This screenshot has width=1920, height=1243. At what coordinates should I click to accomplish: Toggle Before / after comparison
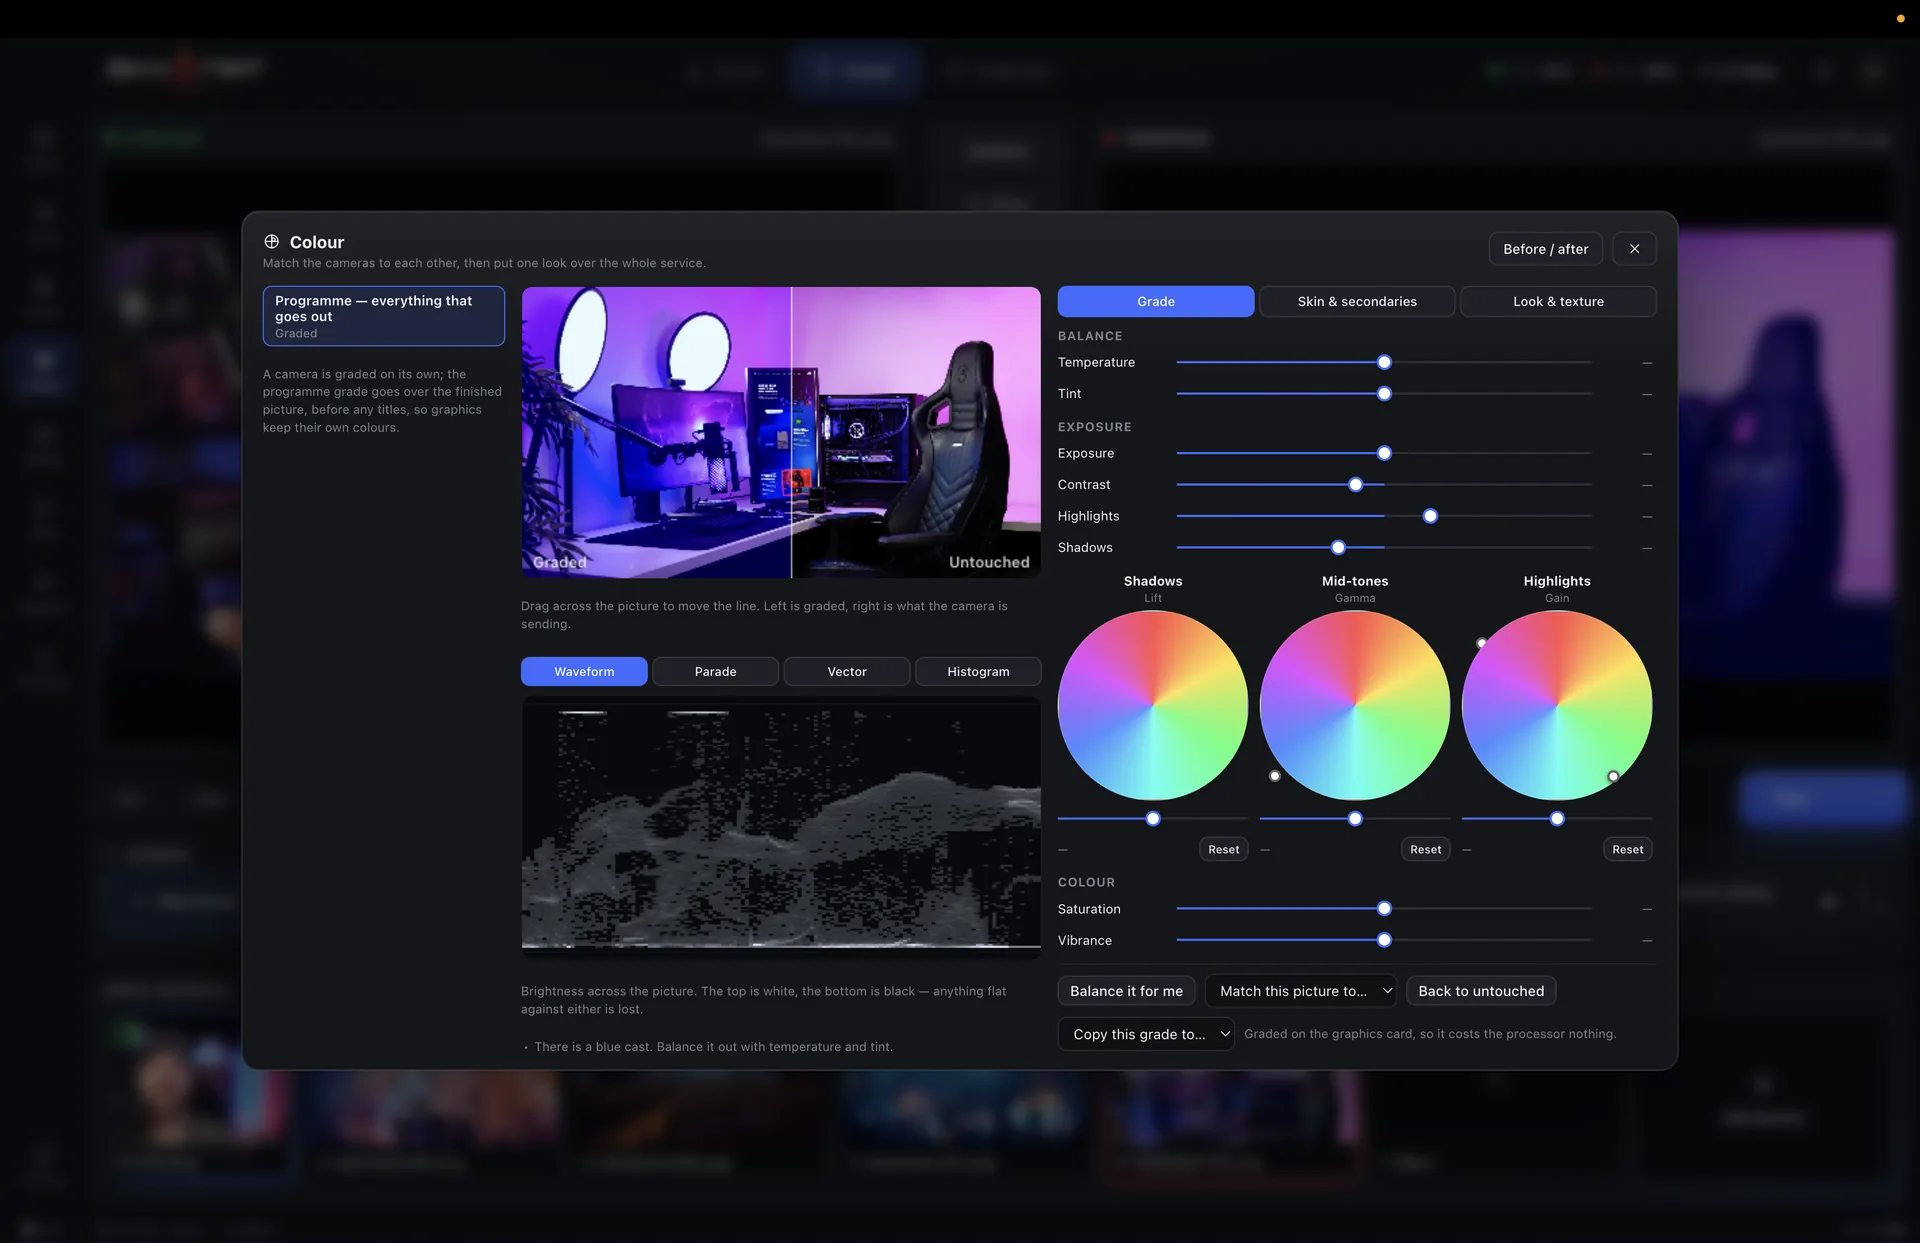1545,249
